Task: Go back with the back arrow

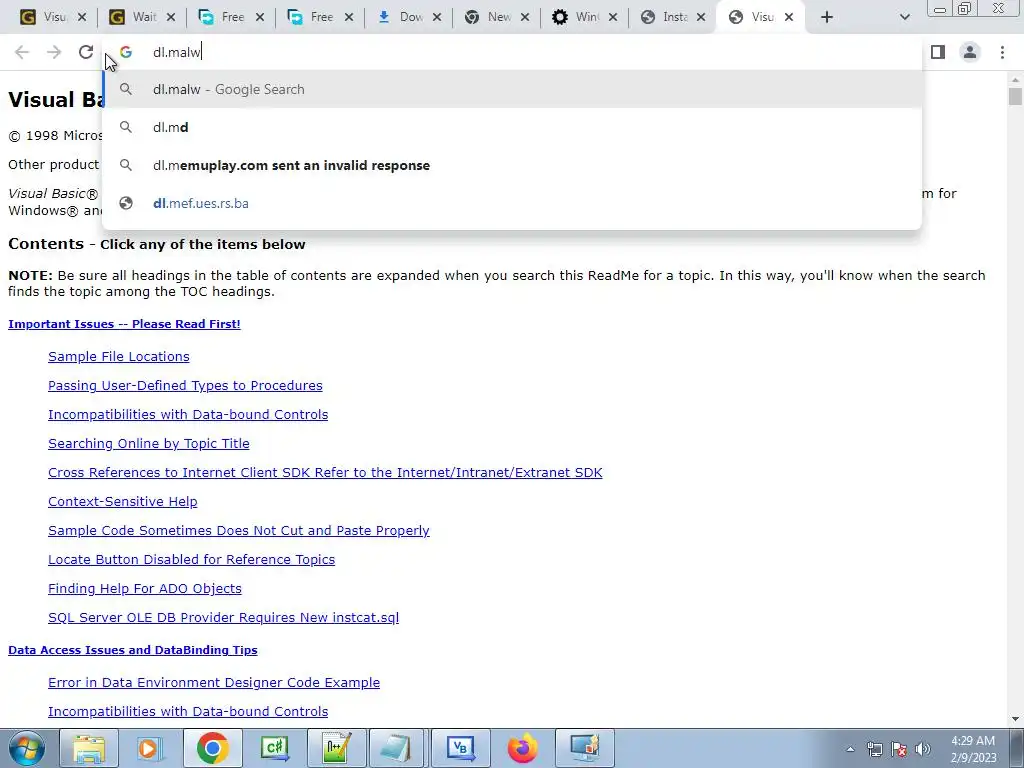Action: click(22, 52)
